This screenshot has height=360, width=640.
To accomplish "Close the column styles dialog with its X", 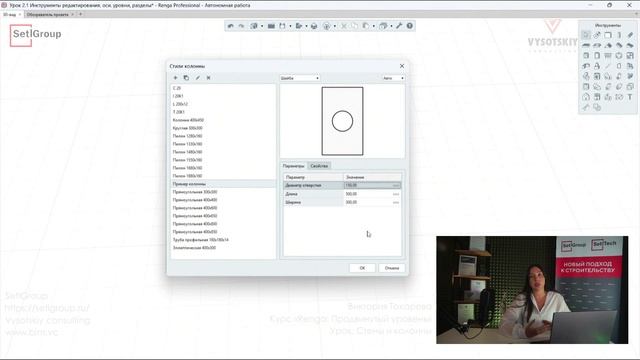I will click(x=402, y=66).
